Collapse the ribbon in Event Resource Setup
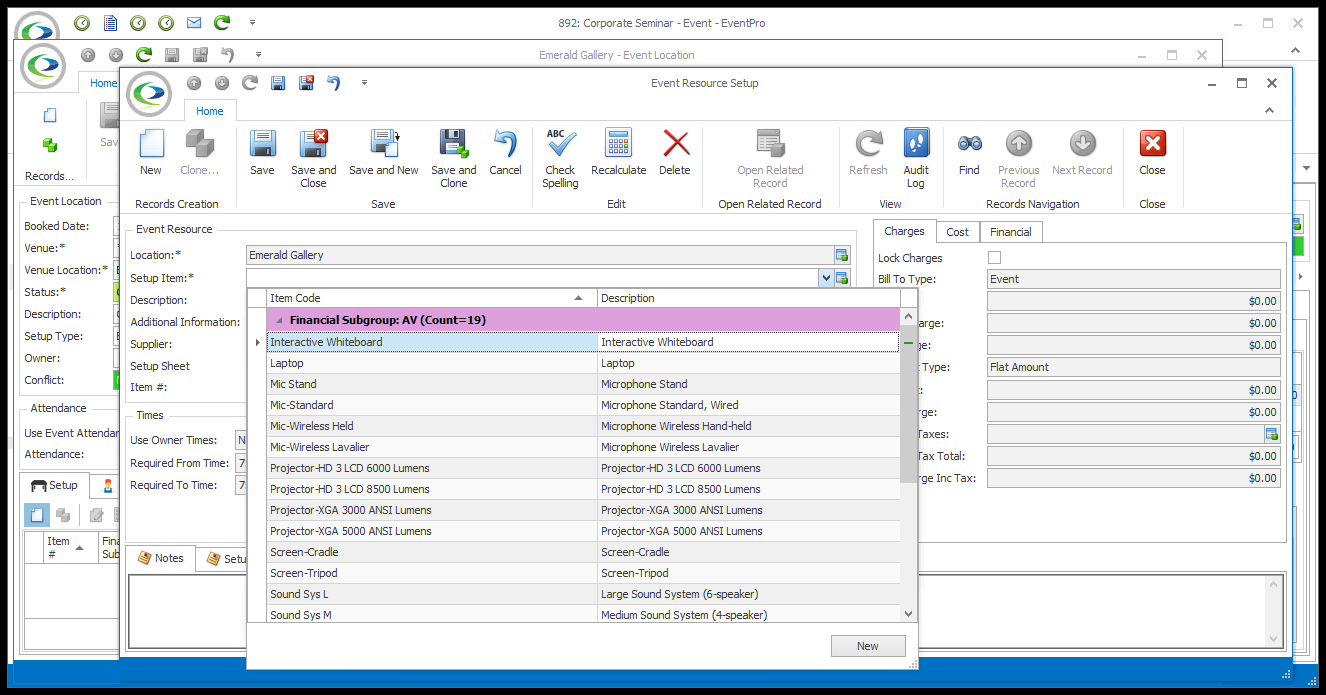The height and width of the screenshot is (695, 1326). (x=1270, y=111)
